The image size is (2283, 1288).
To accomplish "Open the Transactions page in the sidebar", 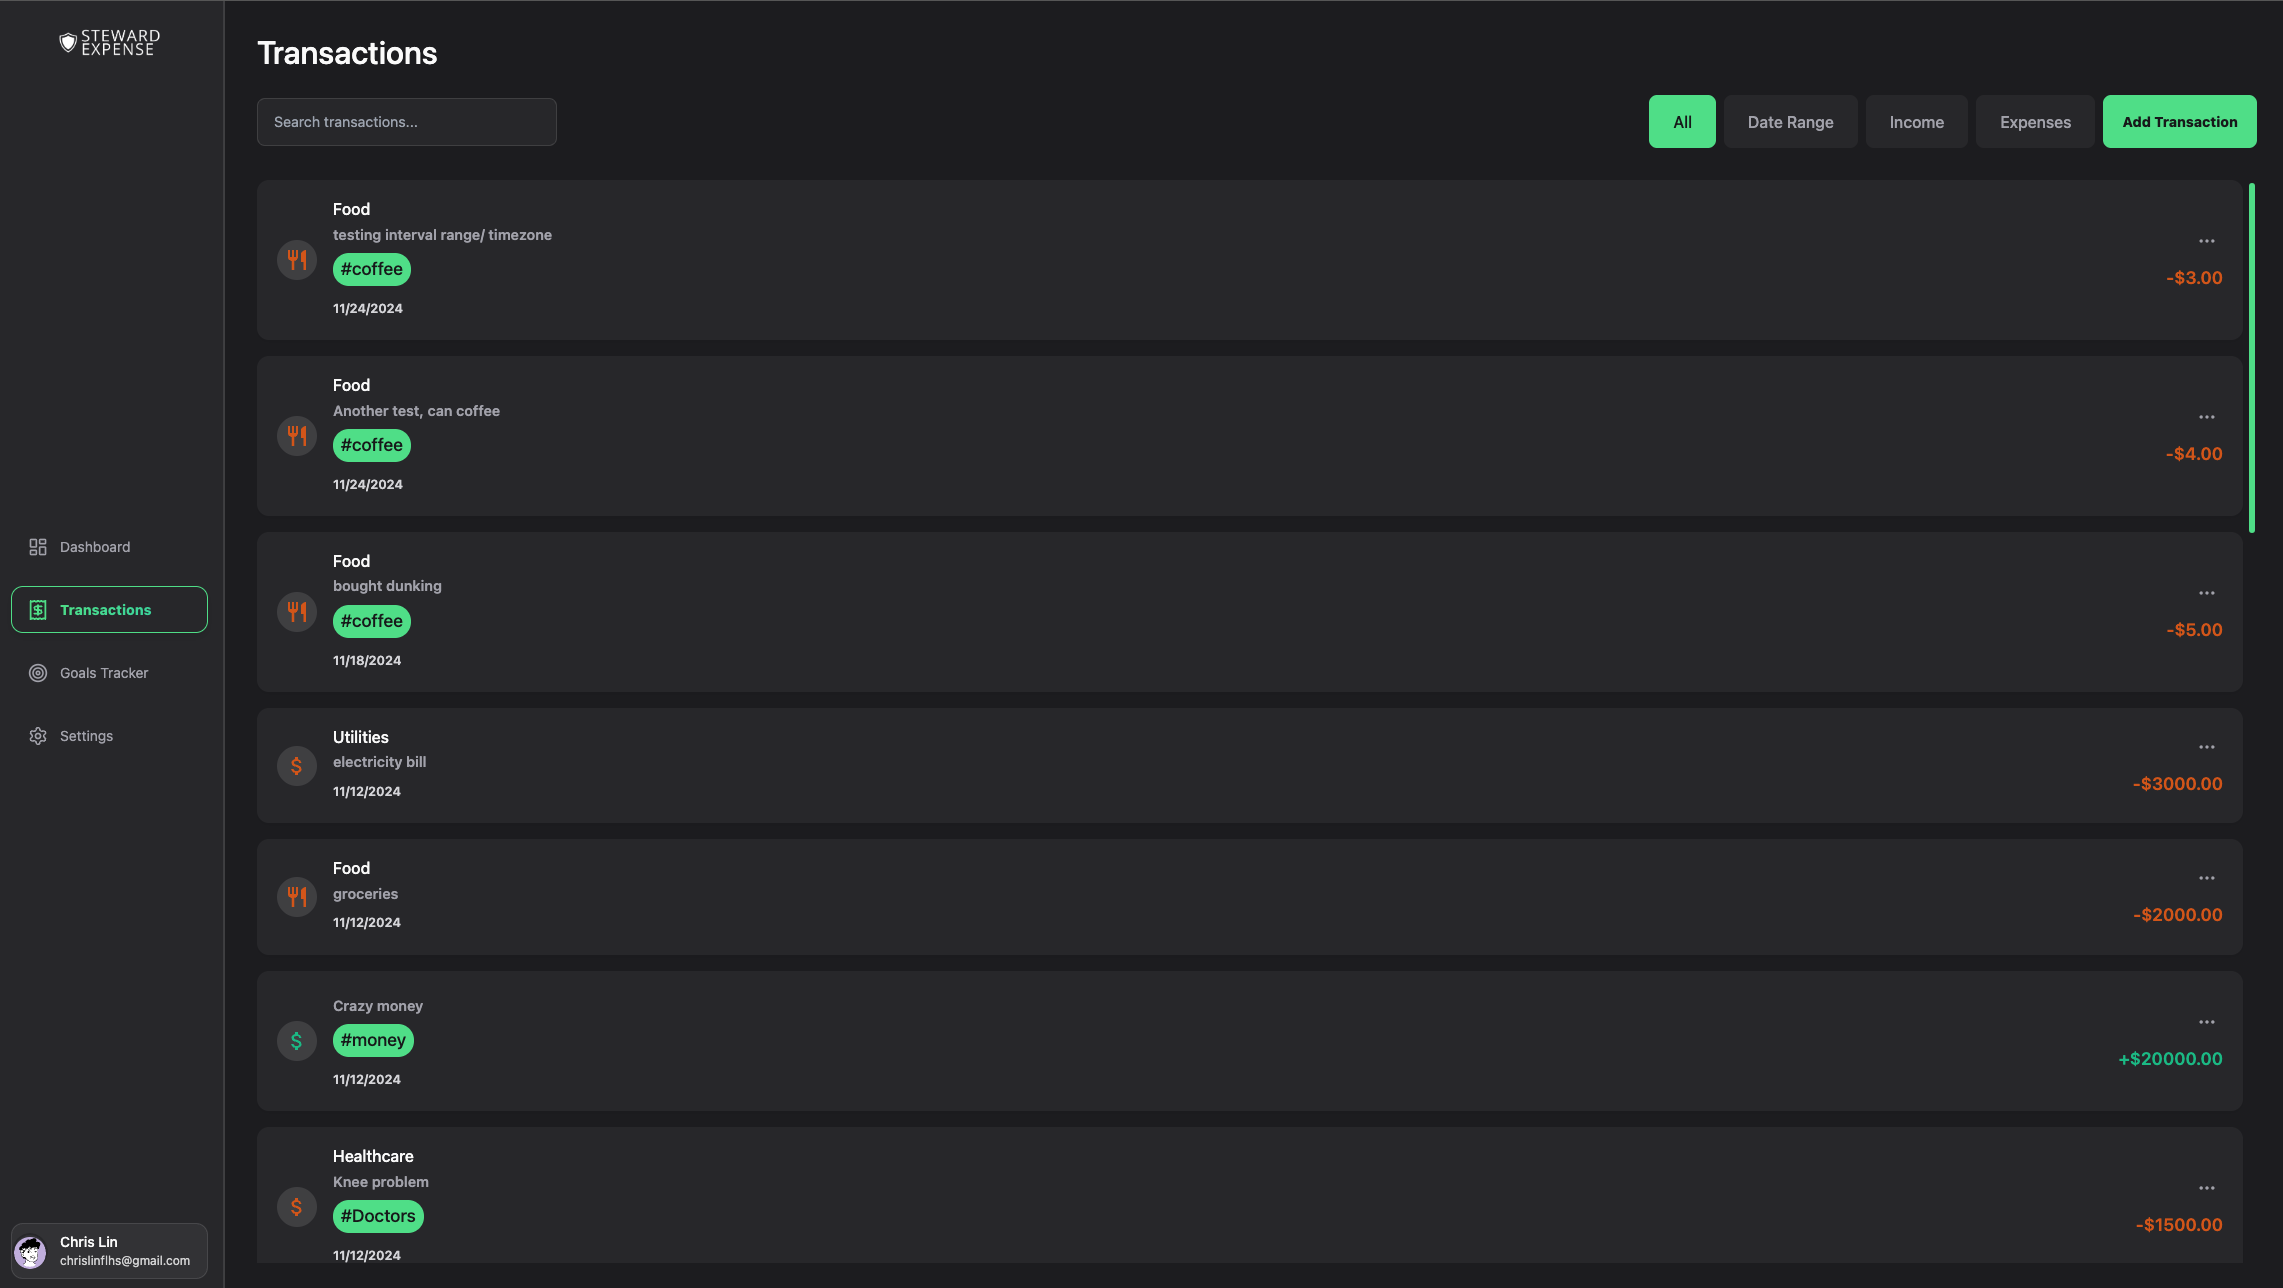I will (109, 610).
